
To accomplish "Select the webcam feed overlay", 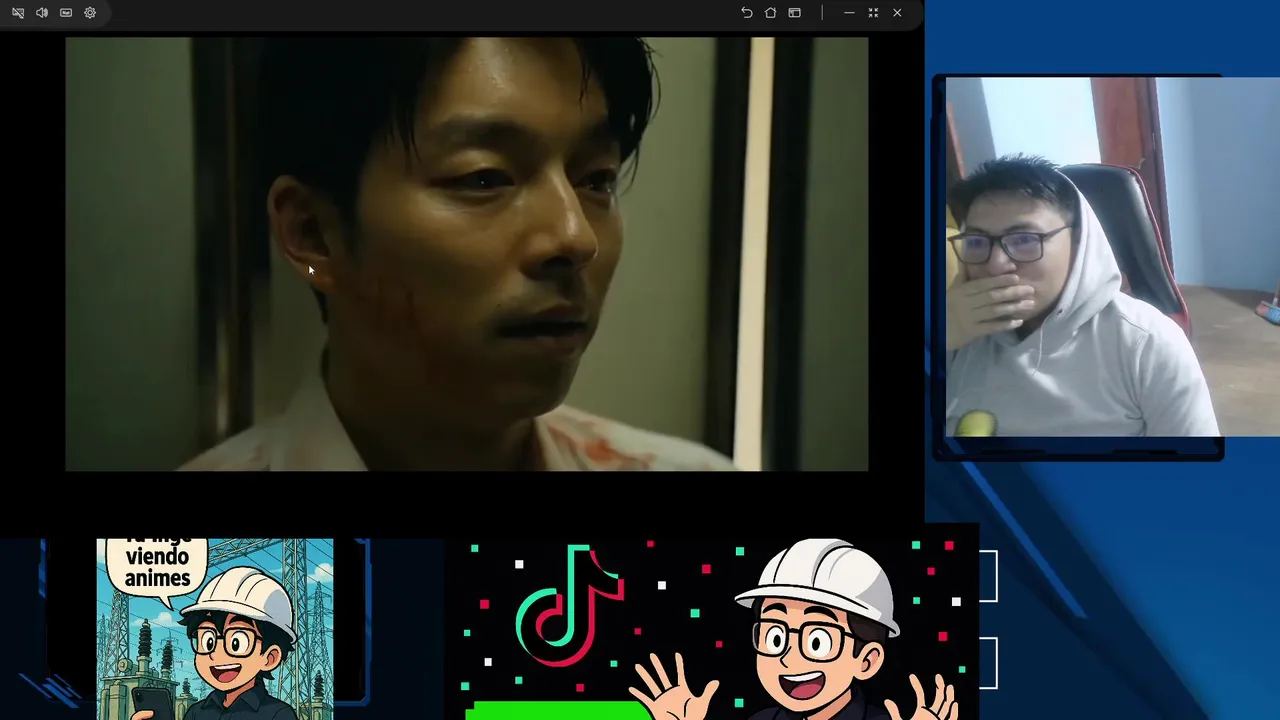I will coord(1113,257).
